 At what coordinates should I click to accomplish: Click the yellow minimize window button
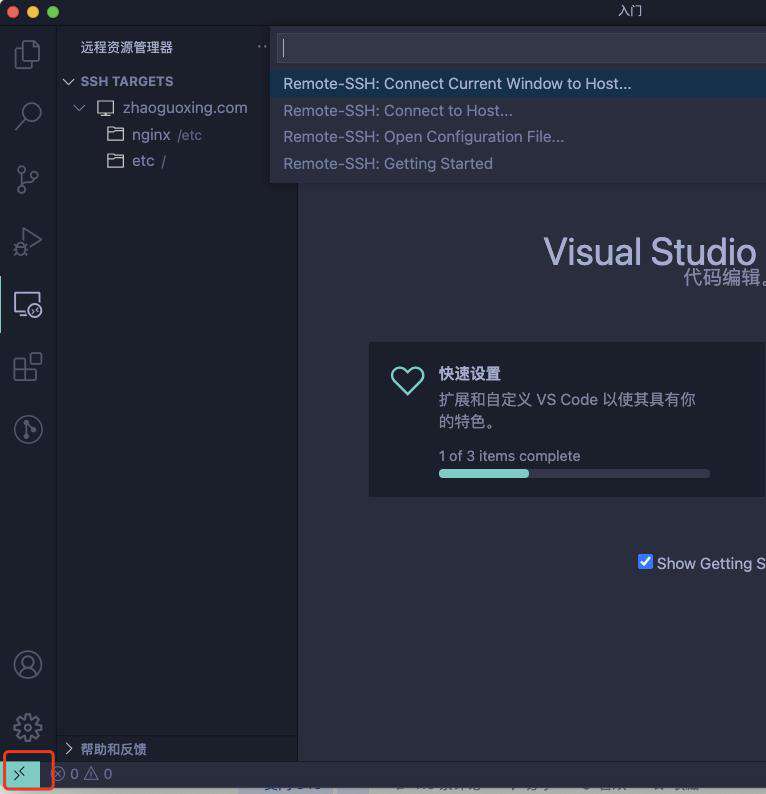(x=33, y=12)
